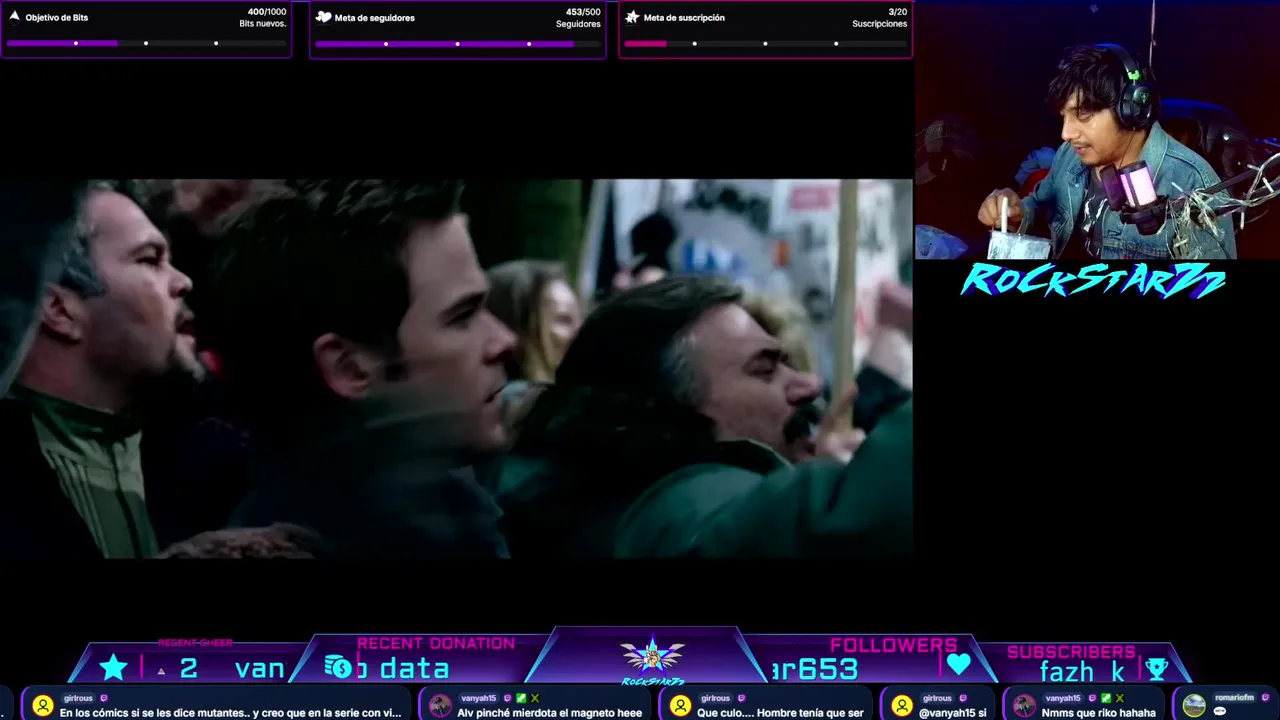The height and width of the screenshot is (720, 1280).
Task: Click the '3/20' subscriptions counter
Action: coord(897,12)
